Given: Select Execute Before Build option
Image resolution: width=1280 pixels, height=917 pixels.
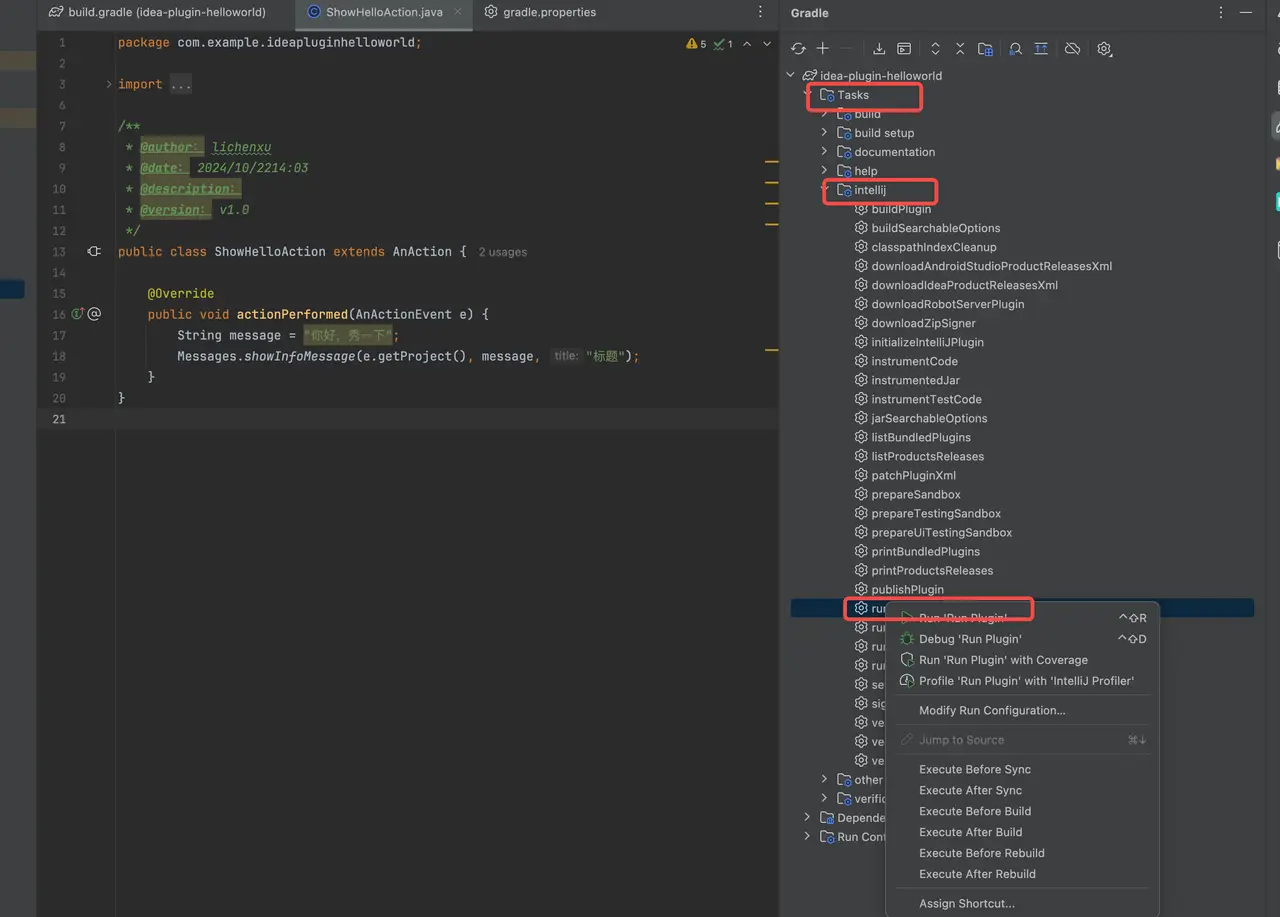Looking at the screenshot, I should 1022,811.
